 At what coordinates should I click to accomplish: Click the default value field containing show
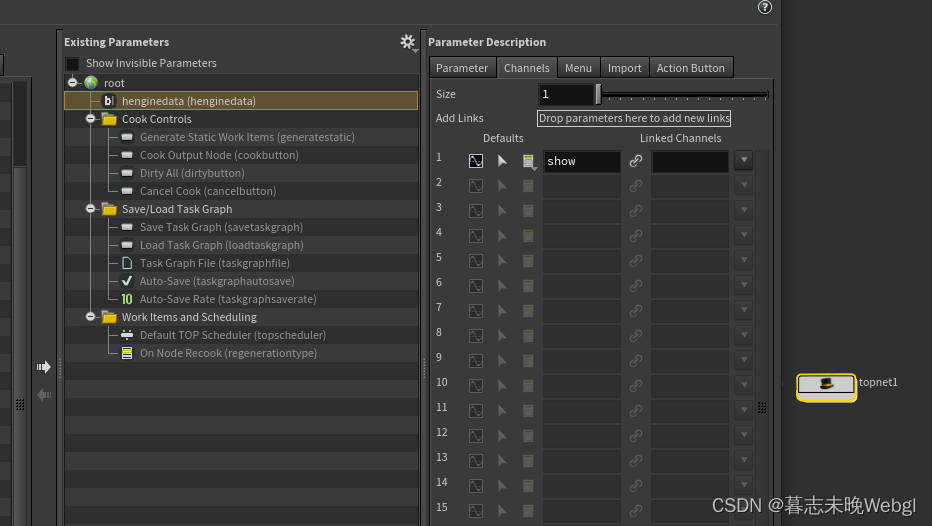[581, 161]
